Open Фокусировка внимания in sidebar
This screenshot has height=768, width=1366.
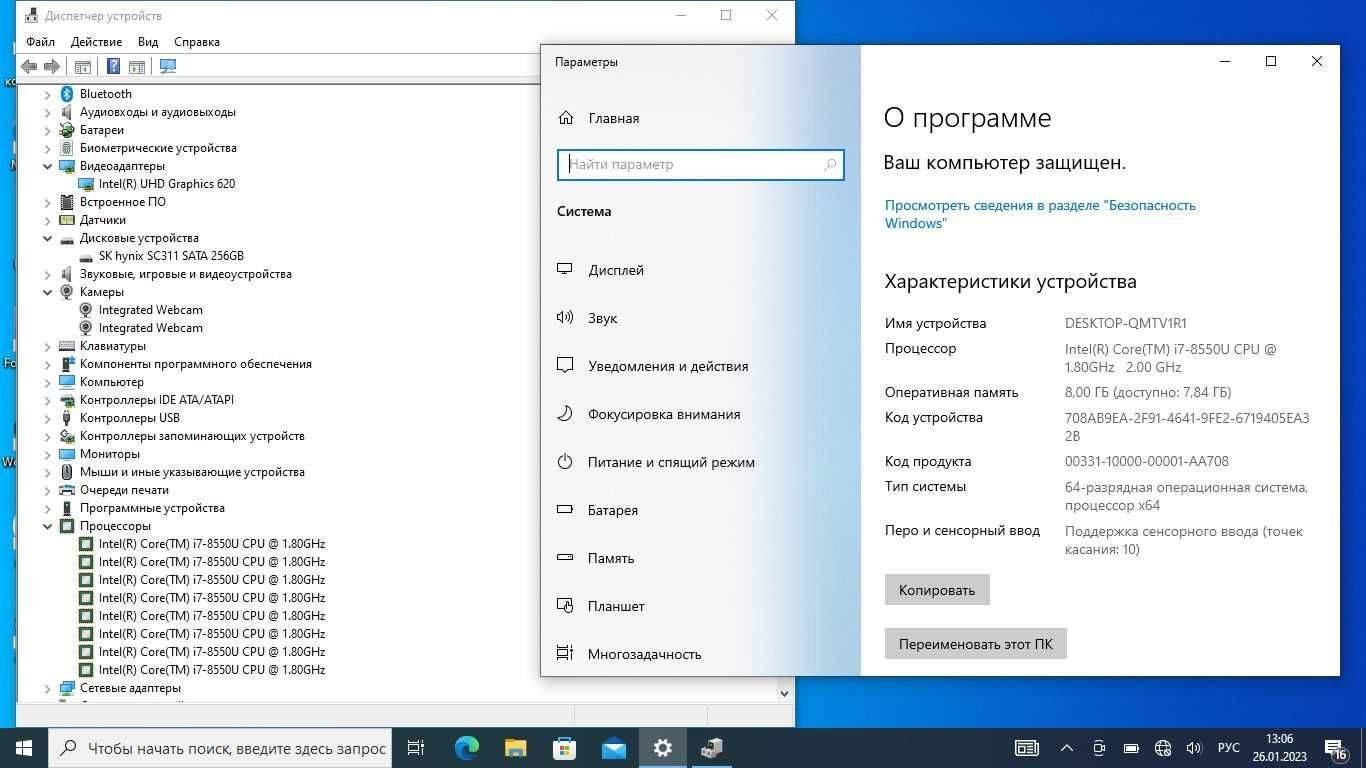(664, 414)
